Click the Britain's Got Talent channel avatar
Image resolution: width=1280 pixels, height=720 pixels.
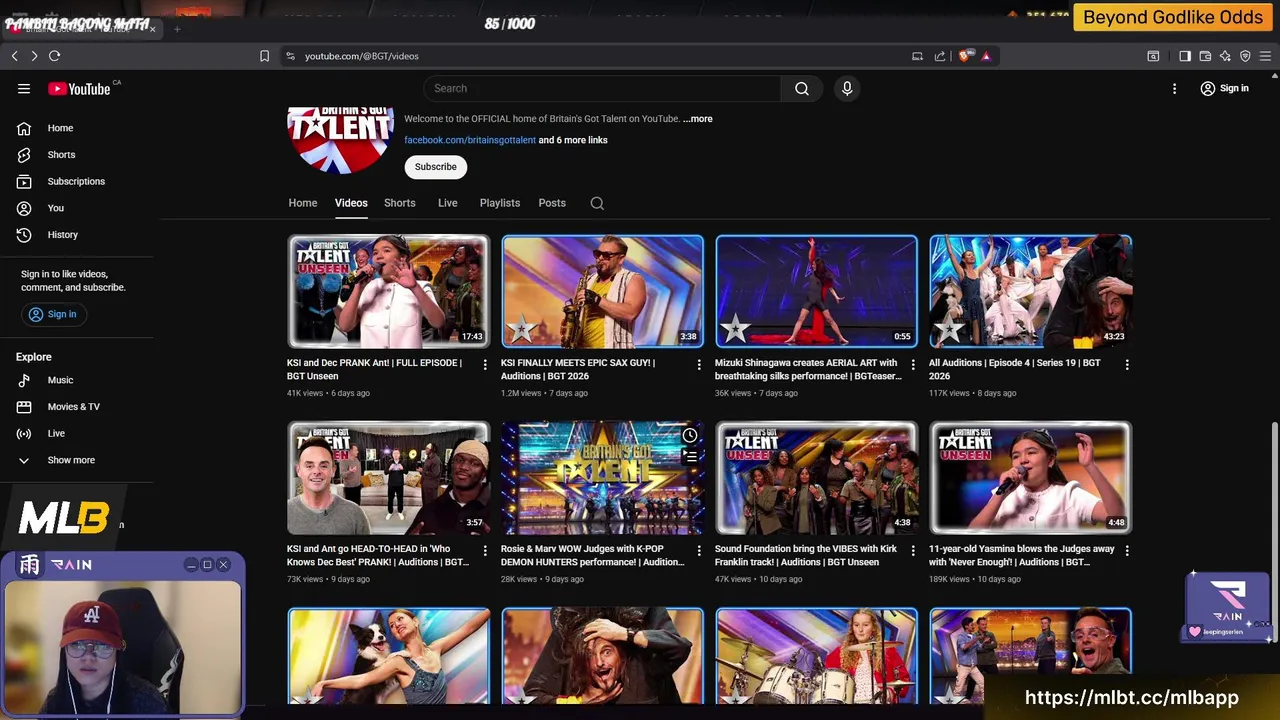(340, 140)
